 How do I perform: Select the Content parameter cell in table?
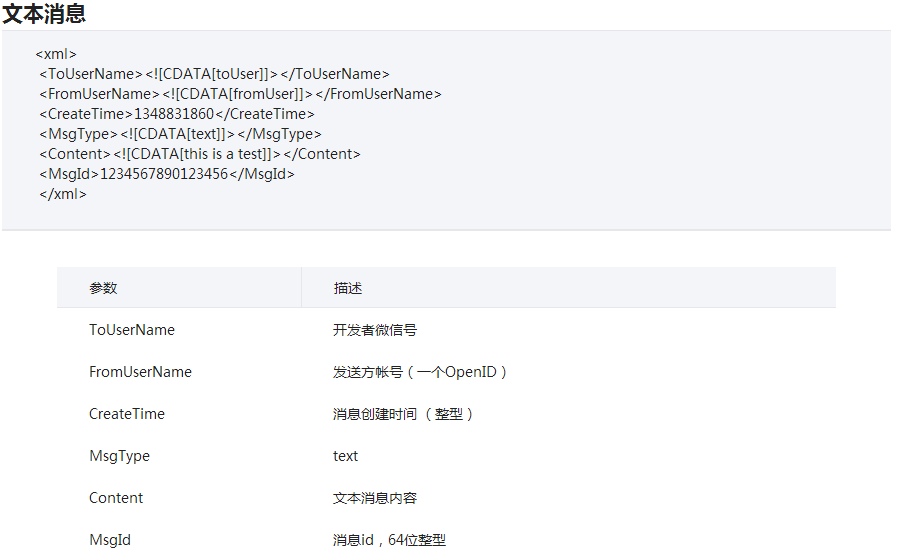tap(116, 498)
